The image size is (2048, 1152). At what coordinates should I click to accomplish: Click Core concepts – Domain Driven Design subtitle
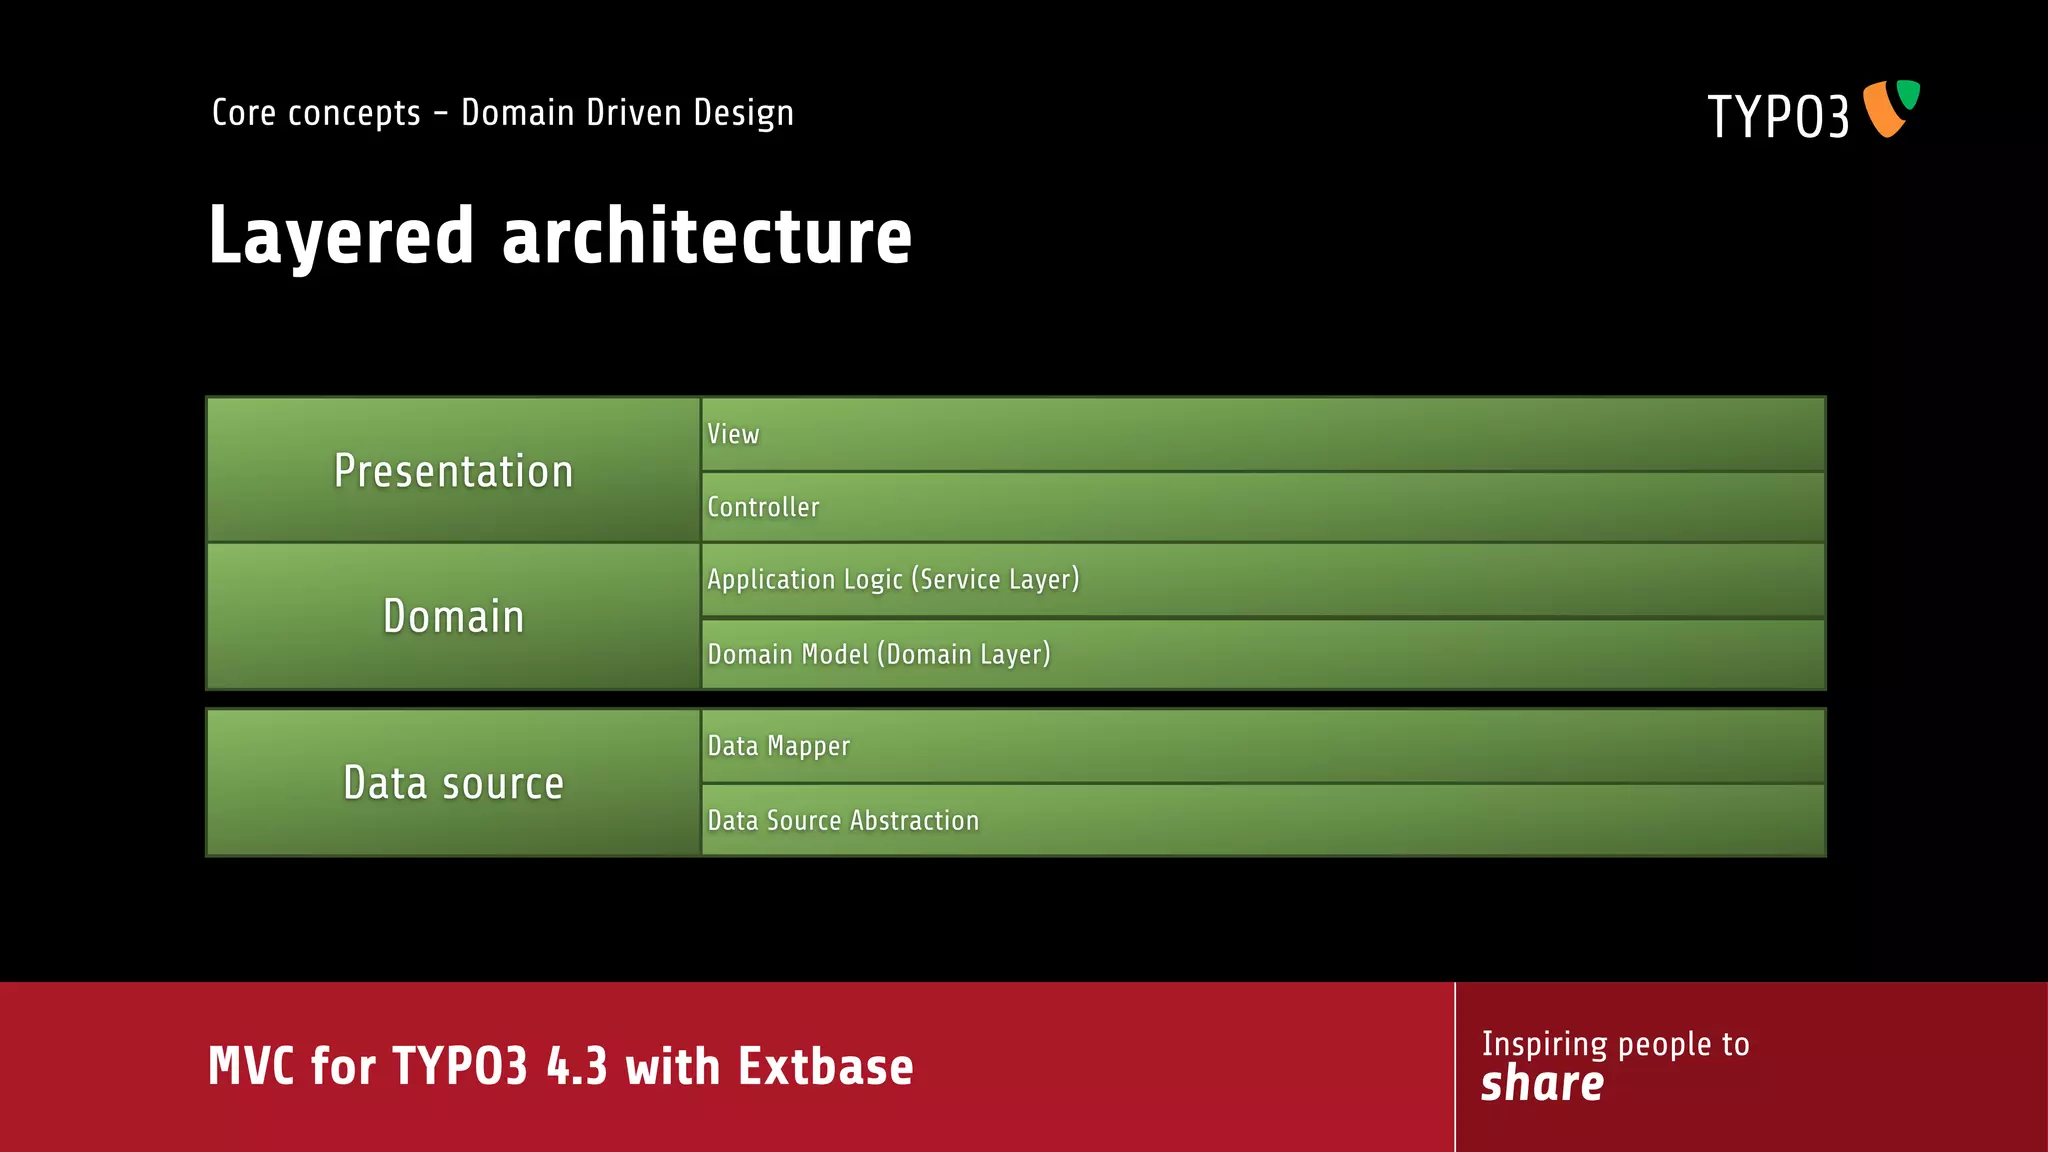(502, 113)
